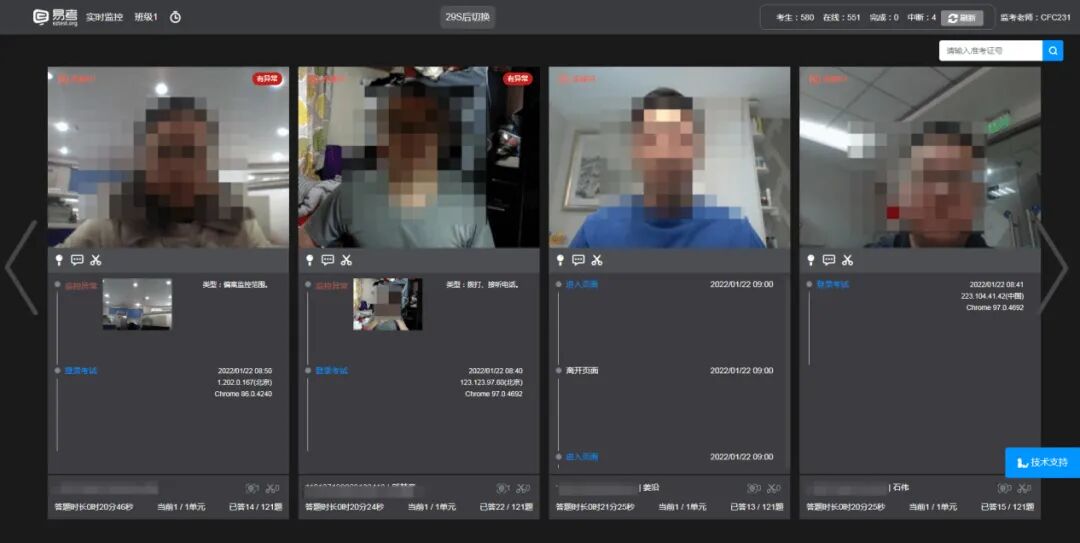Click the 有异常 badge on the 14/121 card
1080x543 pixels.
coord(267,79)
